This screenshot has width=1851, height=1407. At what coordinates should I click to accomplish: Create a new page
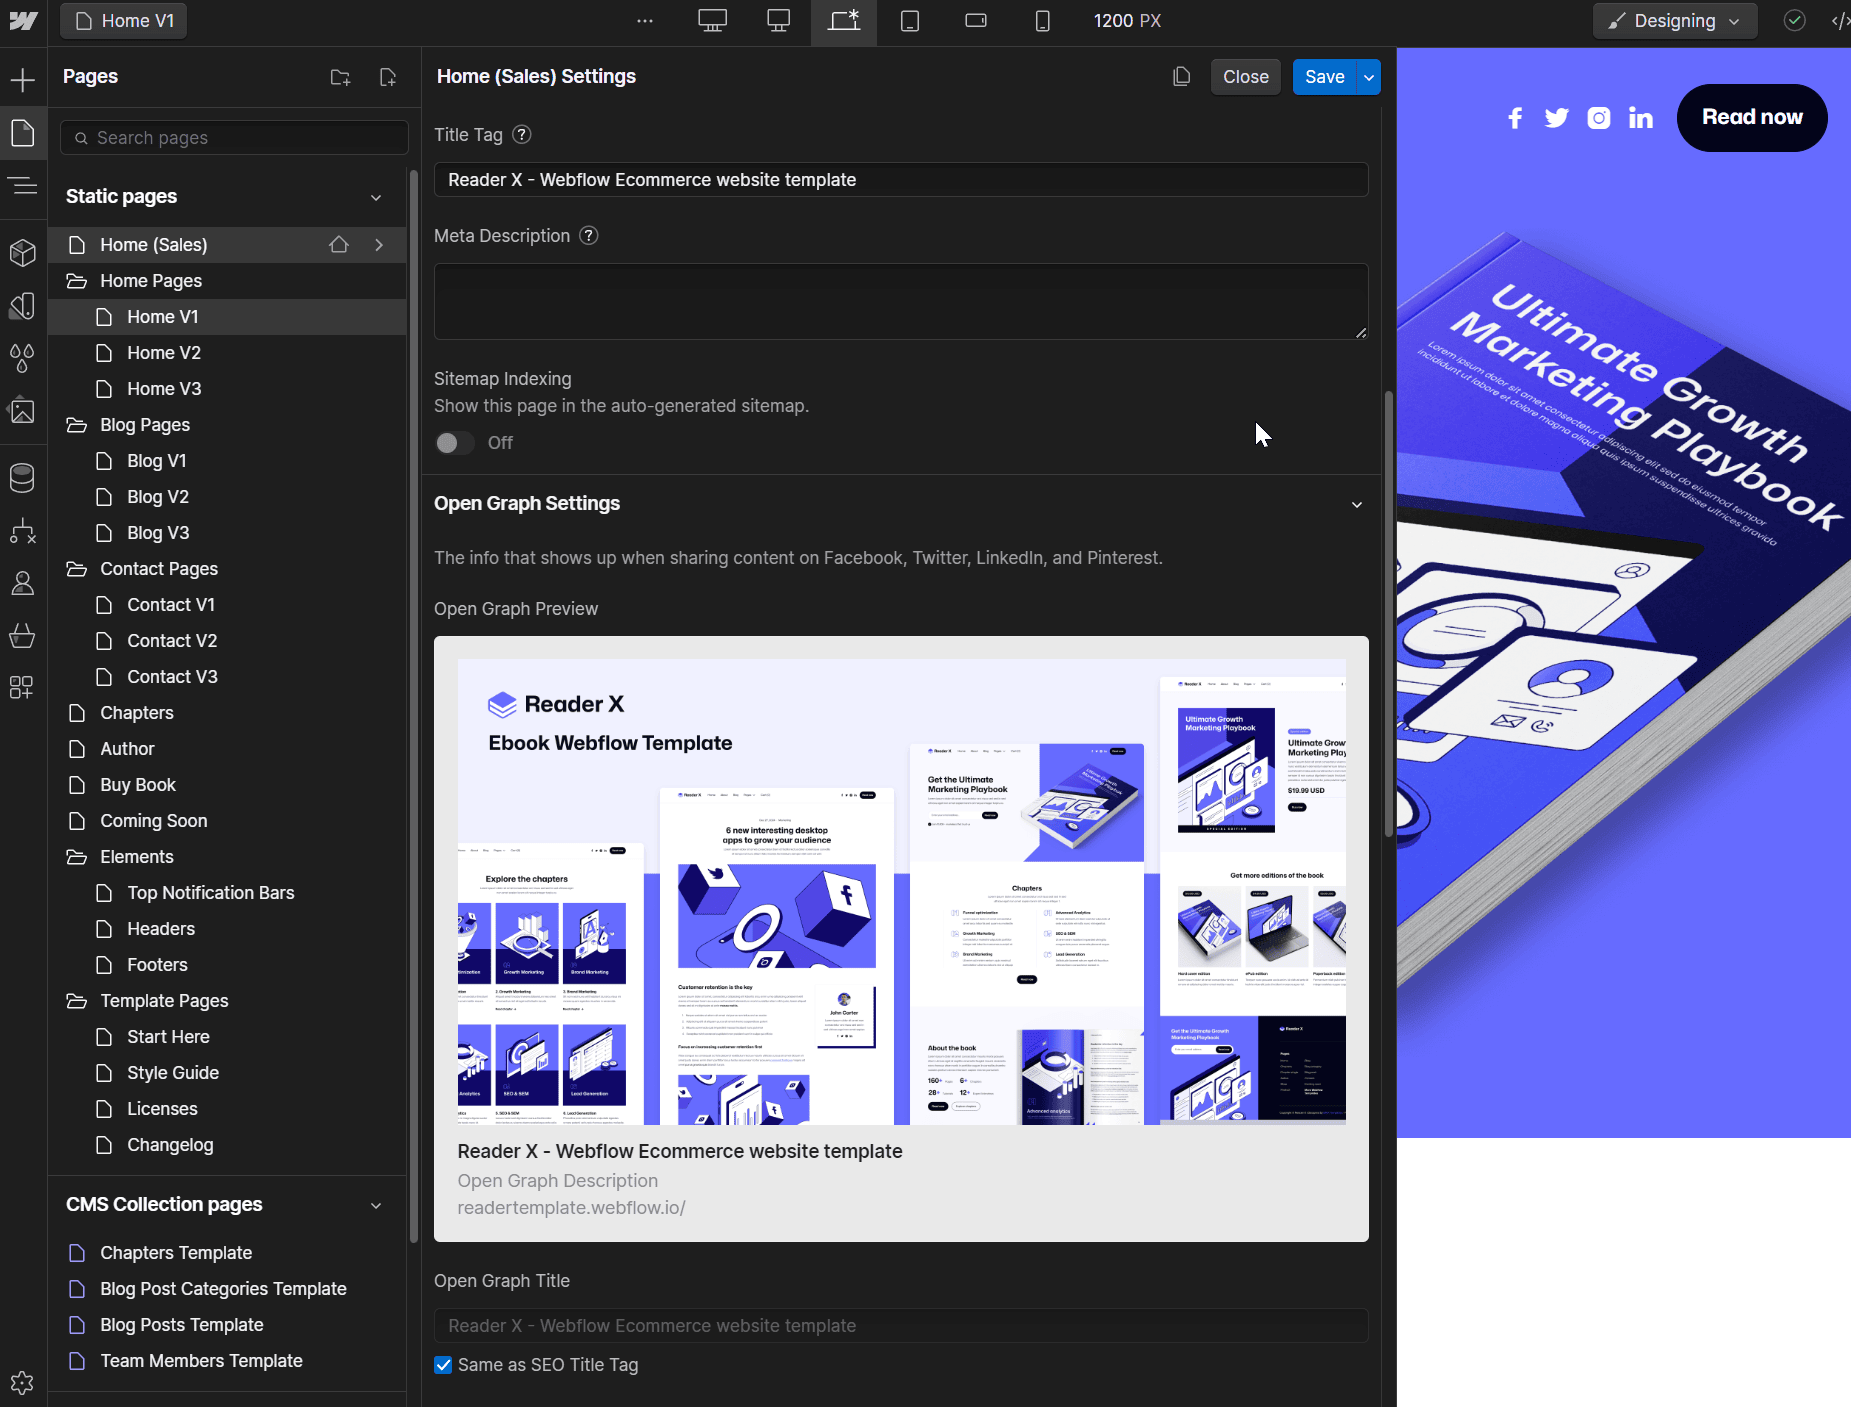[x=388, y=77]
